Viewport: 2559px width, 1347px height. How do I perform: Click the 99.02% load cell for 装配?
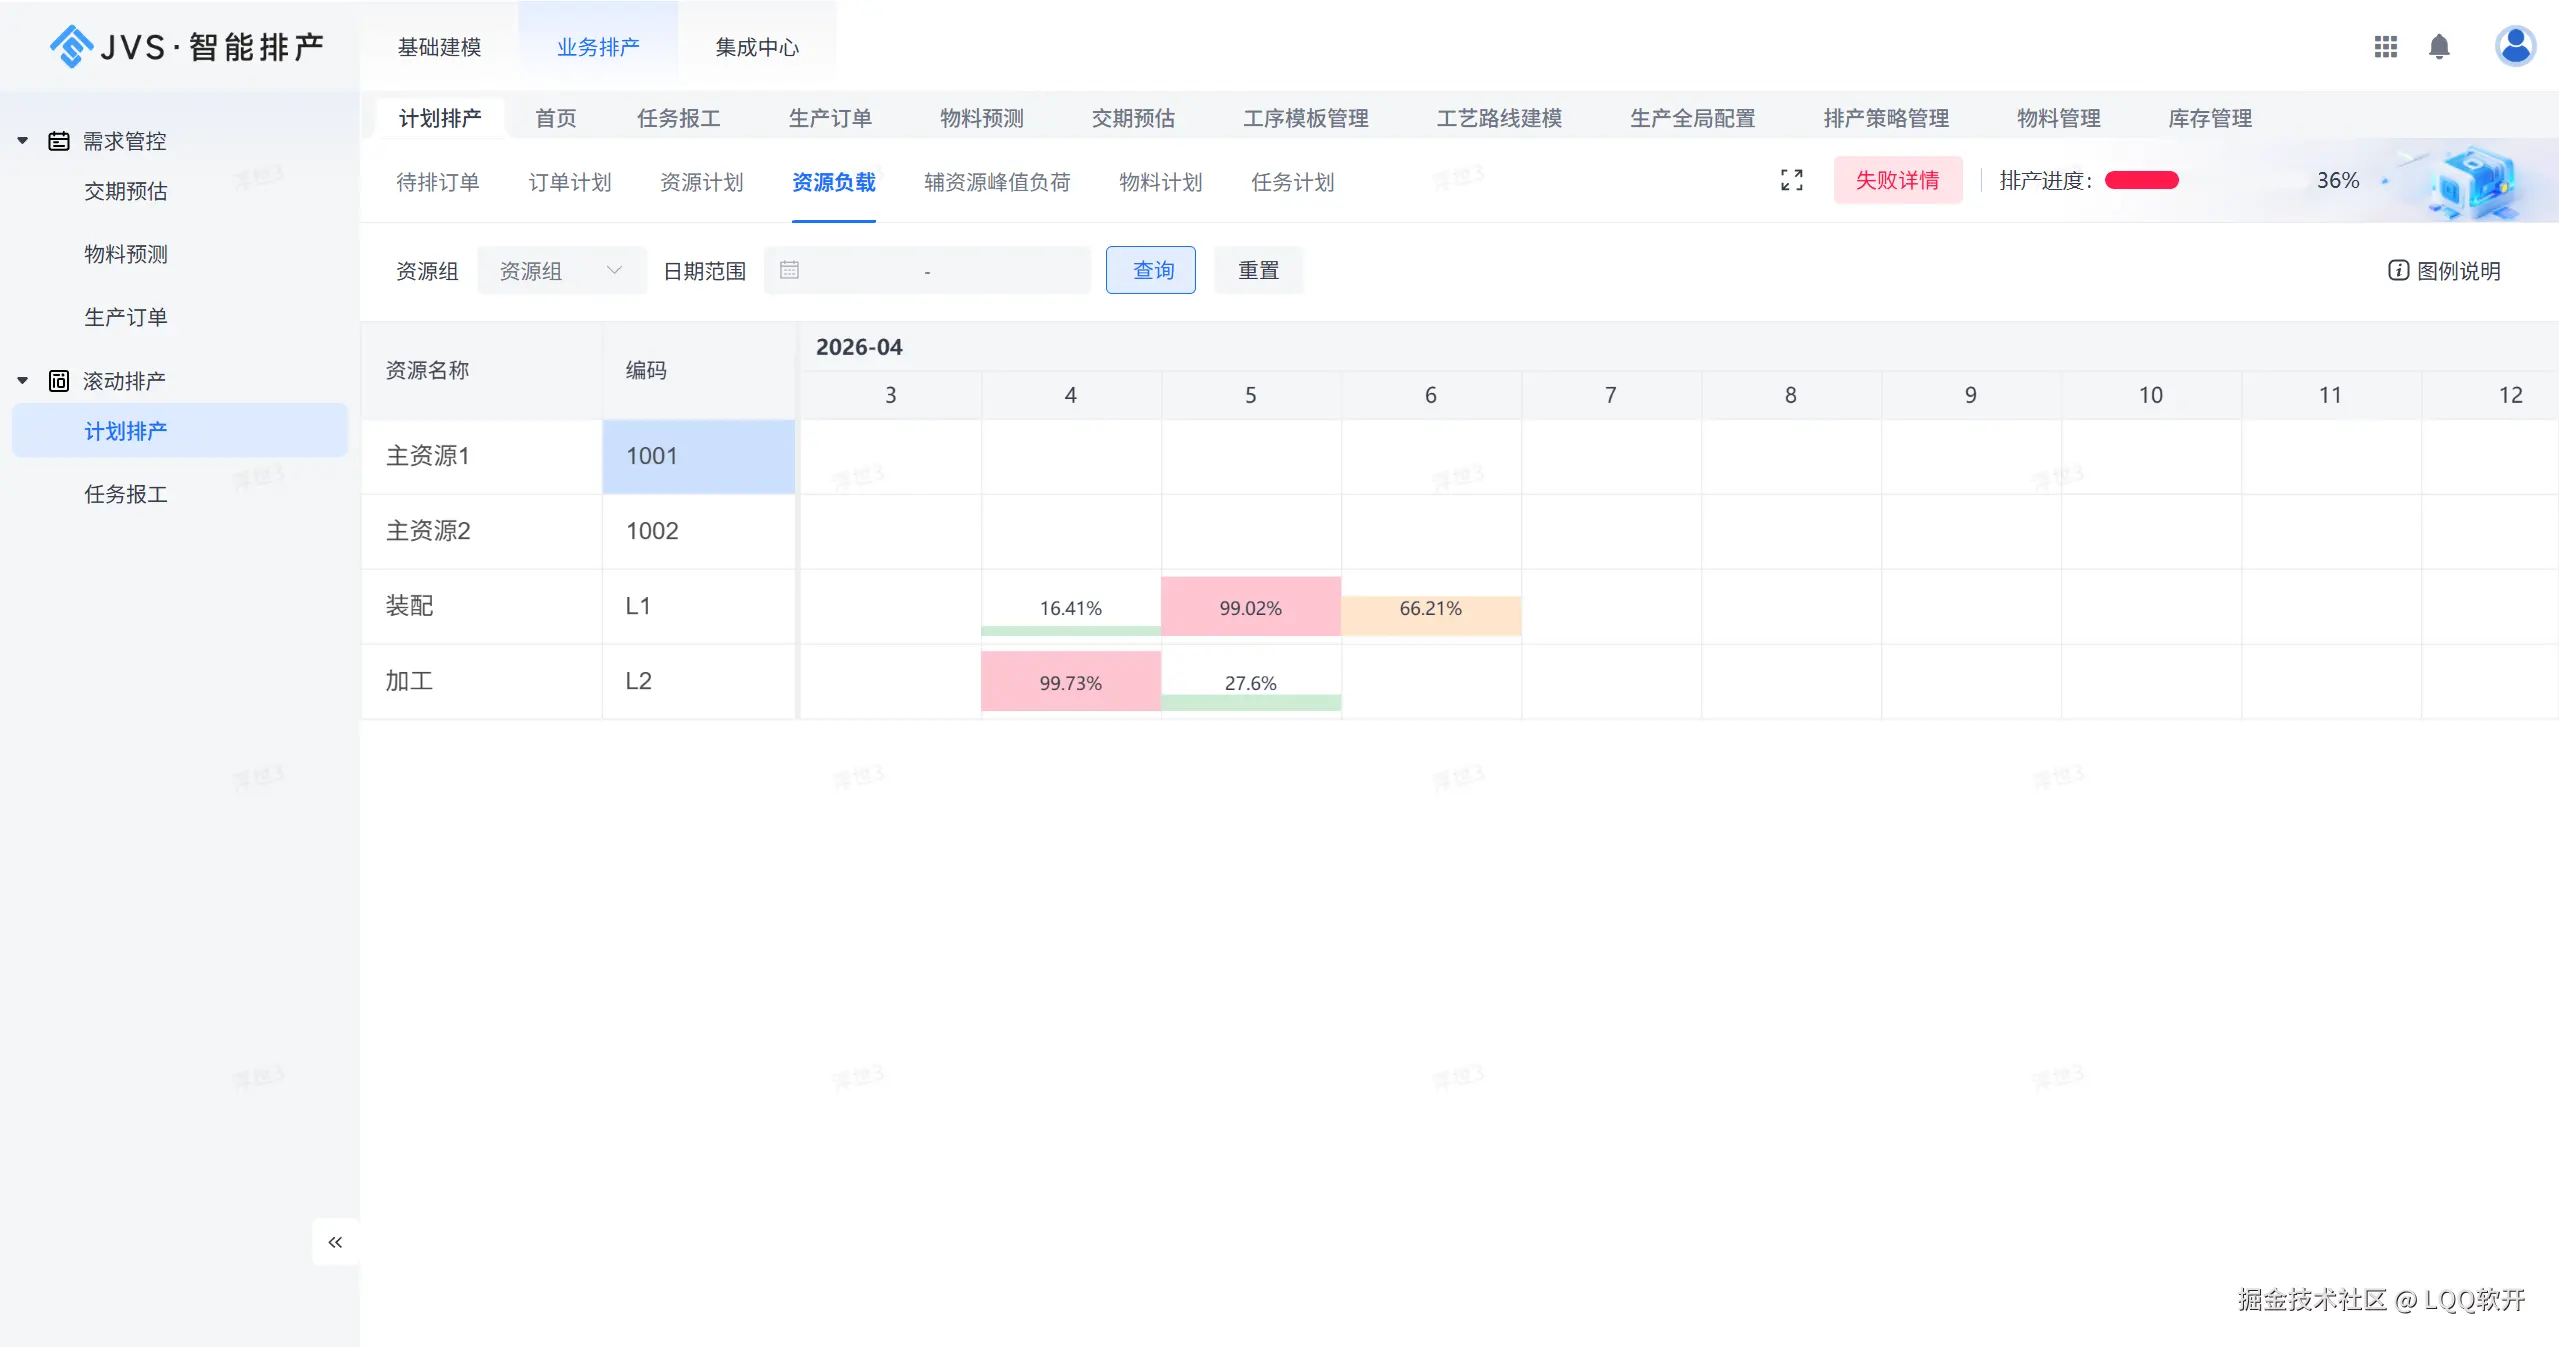point(1250,607)
